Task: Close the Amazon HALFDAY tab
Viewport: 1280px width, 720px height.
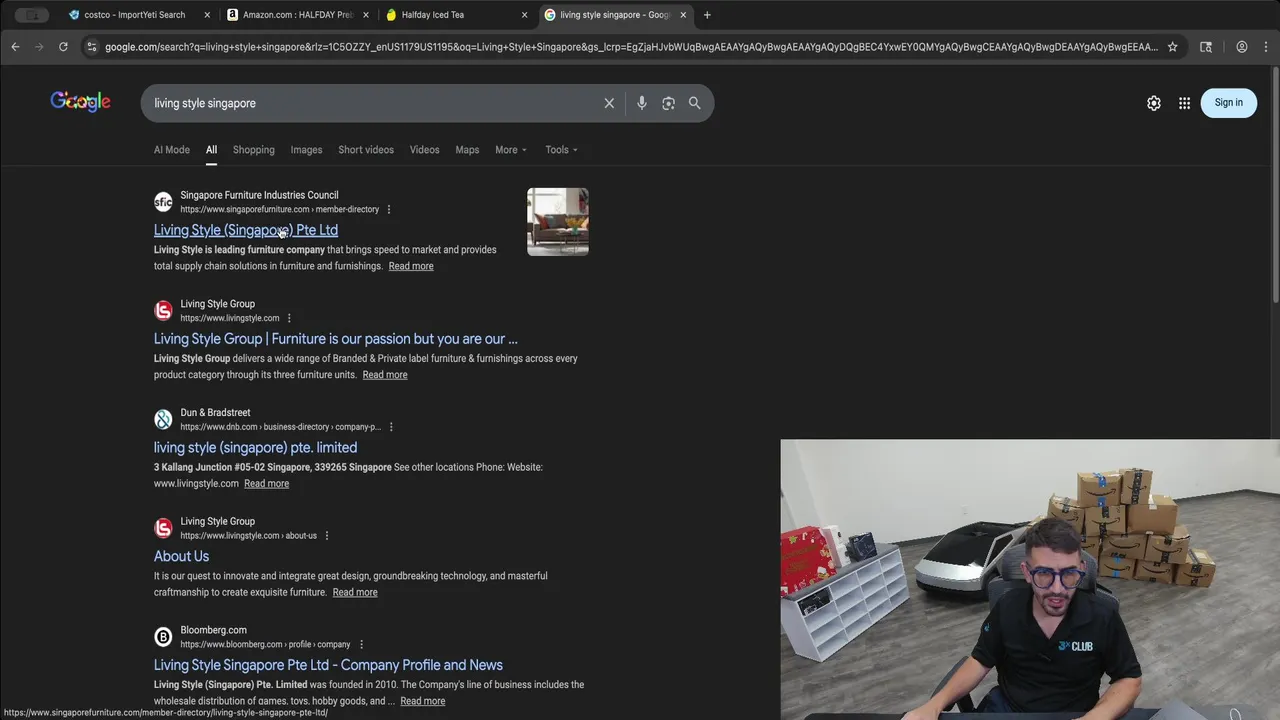Action: coord(366,15)
